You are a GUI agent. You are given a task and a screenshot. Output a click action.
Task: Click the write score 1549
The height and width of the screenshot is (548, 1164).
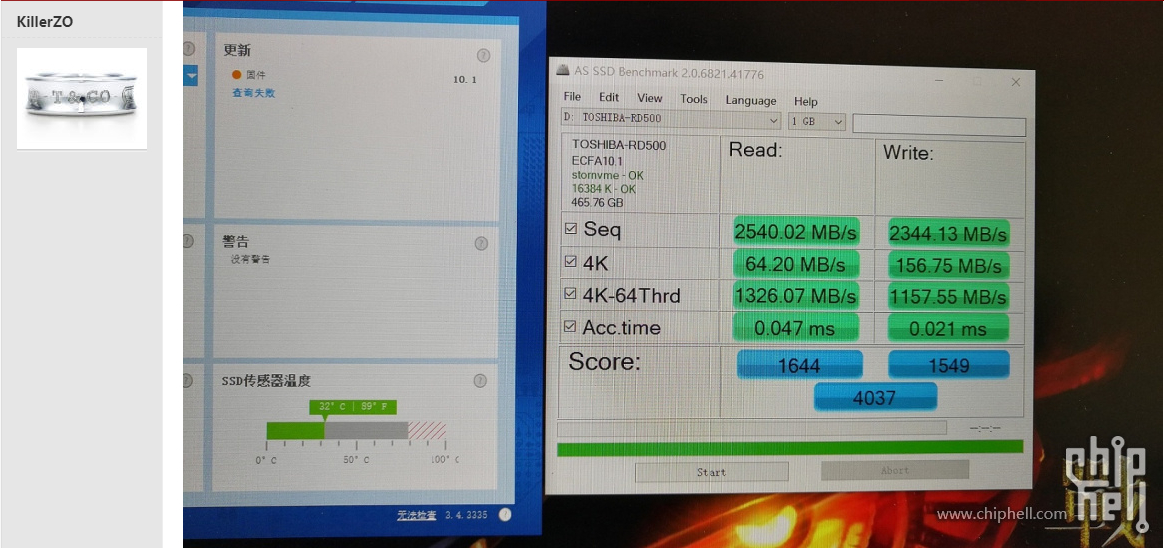[x=949, y=365]
